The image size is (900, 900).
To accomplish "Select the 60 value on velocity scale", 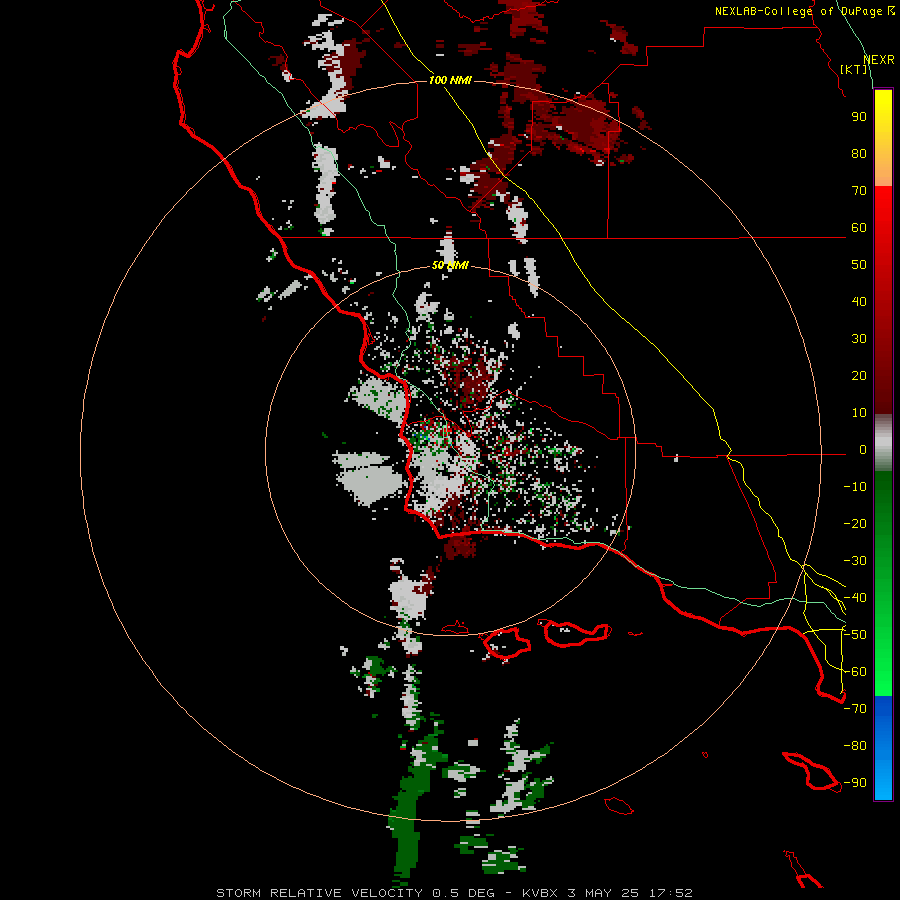I will tap(859, 227).
